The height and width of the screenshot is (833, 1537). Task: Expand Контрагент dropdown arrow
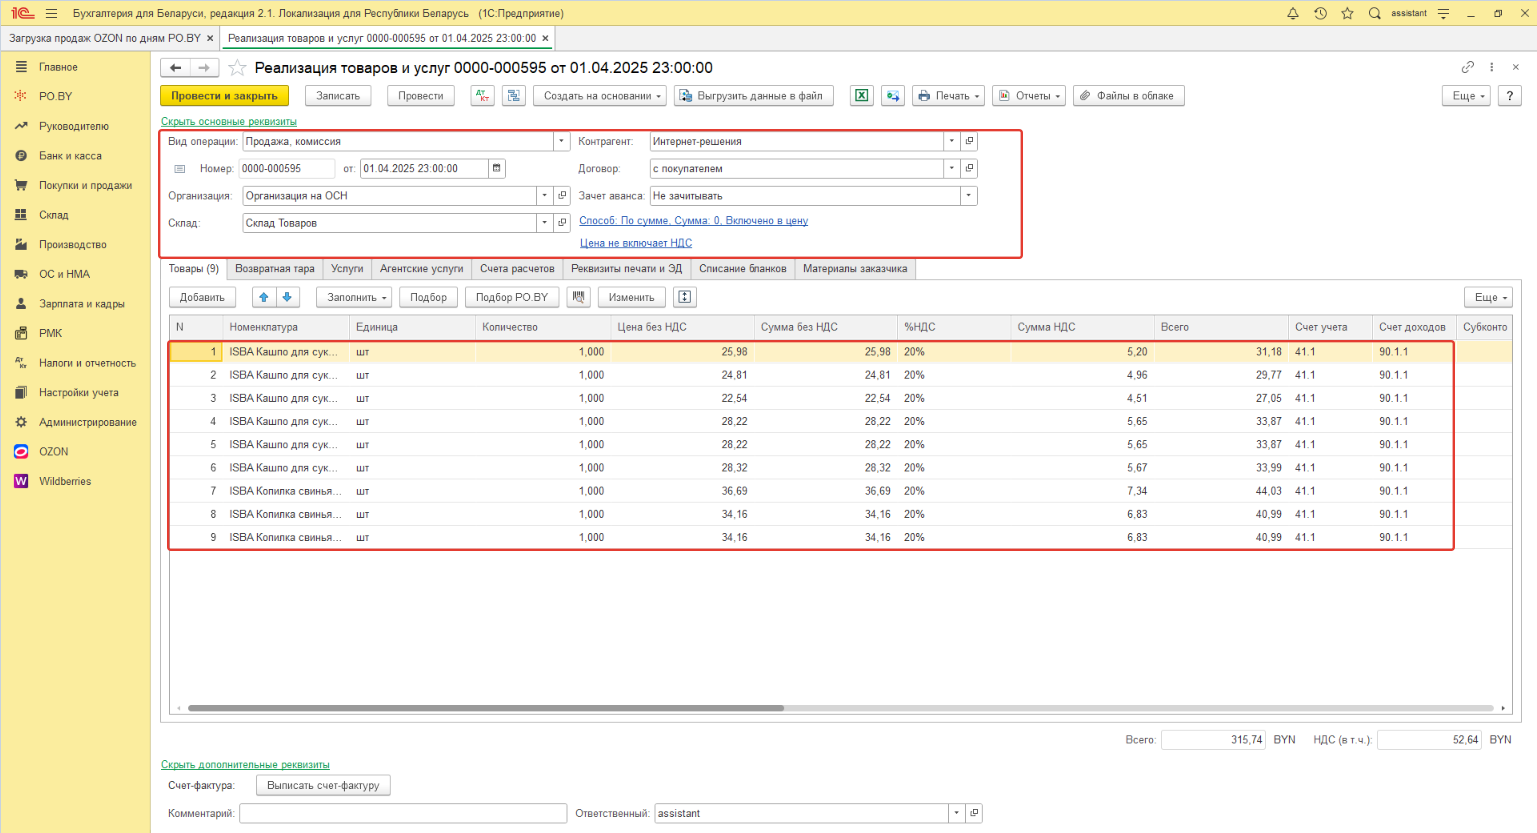coord(952,141)
